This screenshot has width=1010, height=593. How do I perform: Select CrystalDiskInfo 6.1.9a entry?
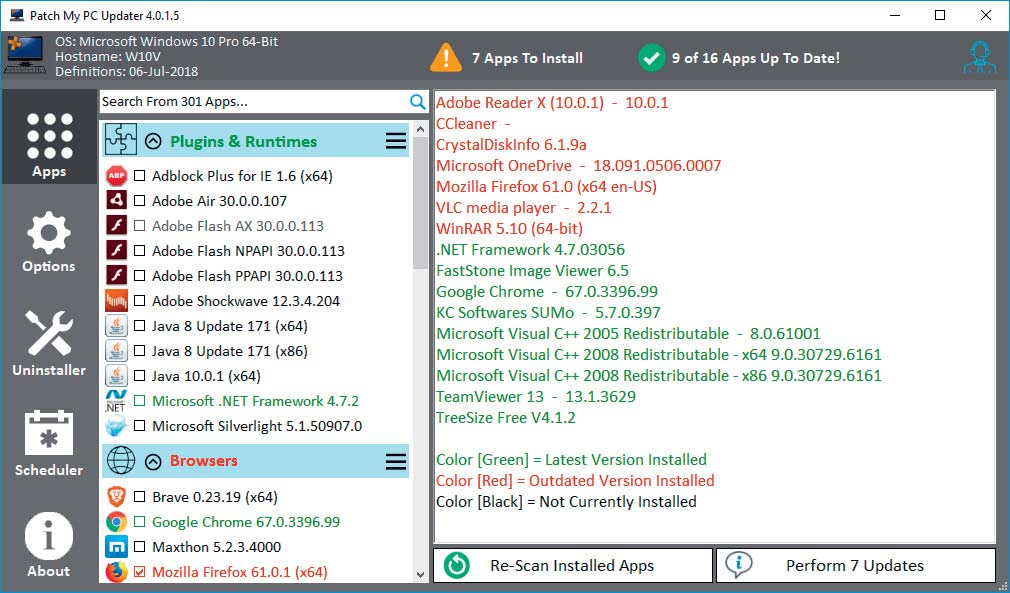click(x=511, y=144)
